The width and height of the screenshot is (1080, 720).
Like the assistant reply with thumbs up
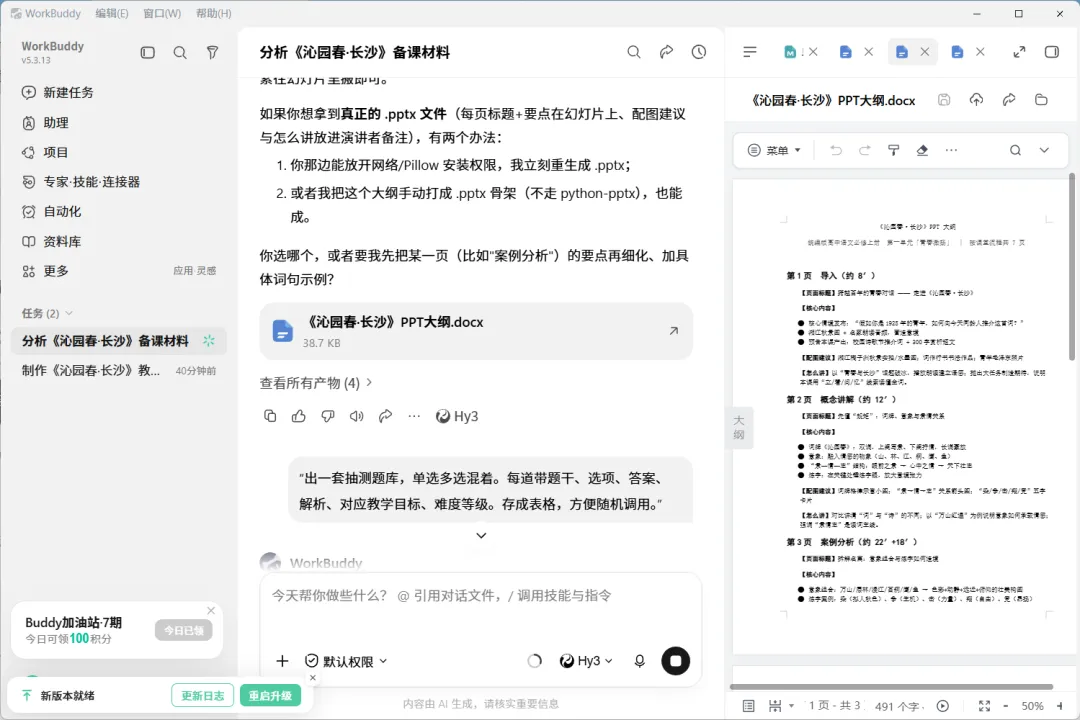(x=299, y=415)
